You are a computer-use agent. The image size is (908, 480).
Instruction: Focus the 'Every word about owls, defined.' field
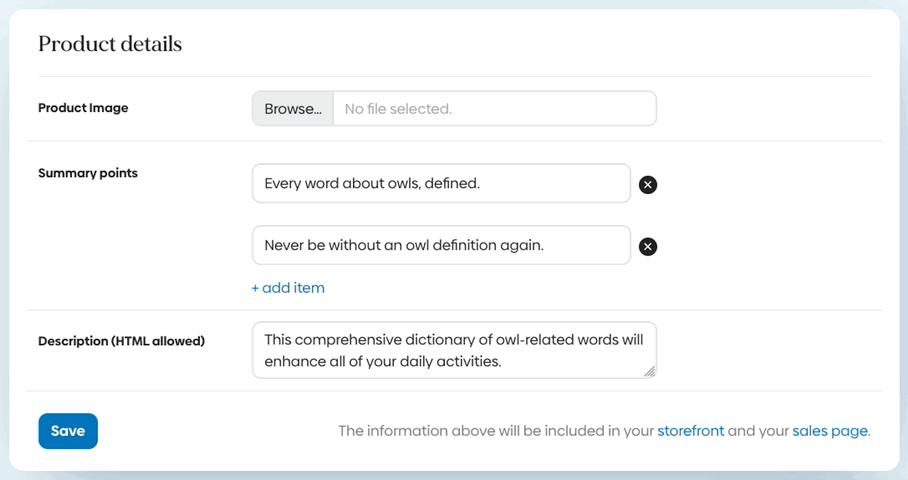tap(441, 184)
